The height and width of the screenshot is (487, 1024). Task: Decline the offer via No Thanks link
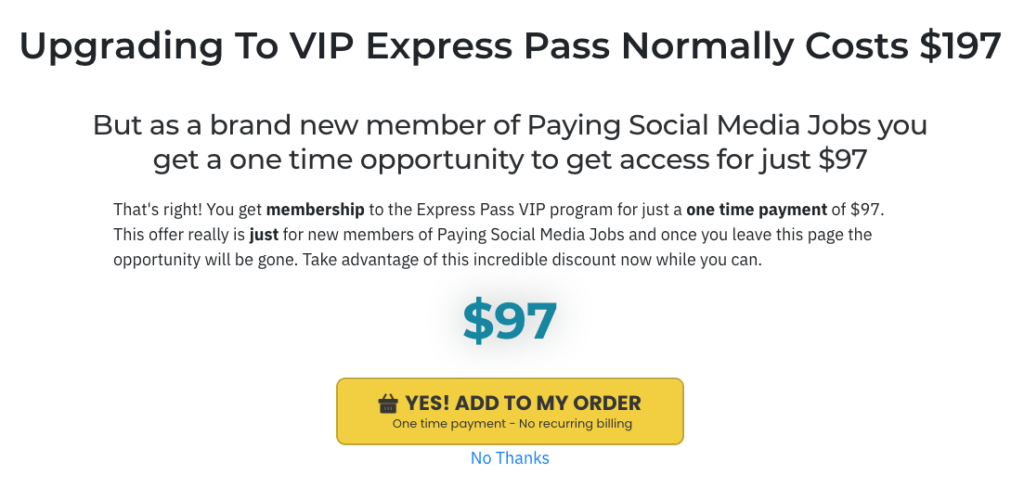click(510, 458)
